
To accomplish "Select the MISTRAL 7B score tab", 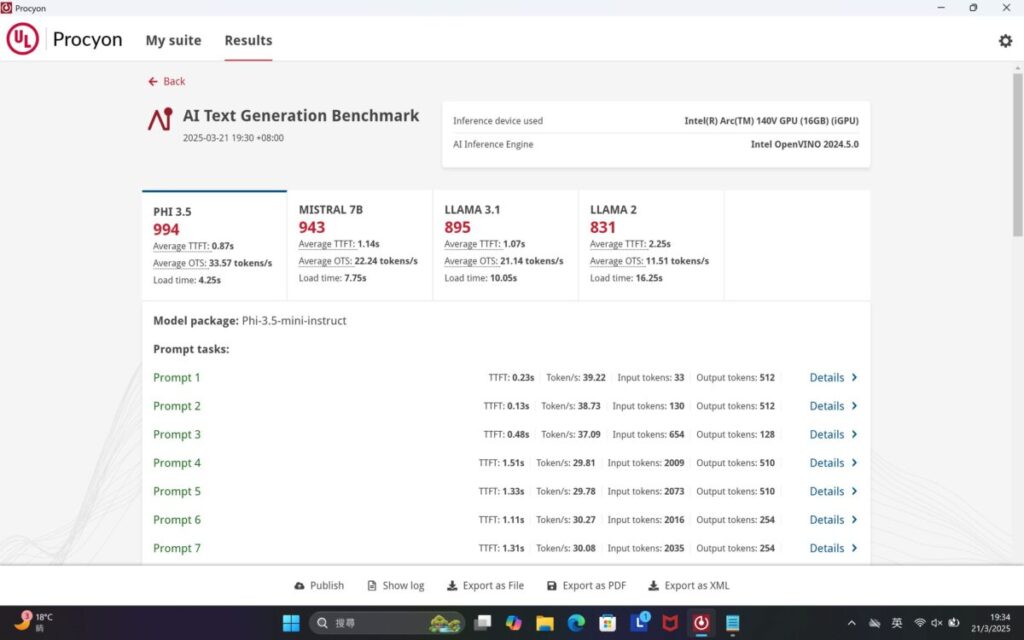I will click(x=360, y=246).
